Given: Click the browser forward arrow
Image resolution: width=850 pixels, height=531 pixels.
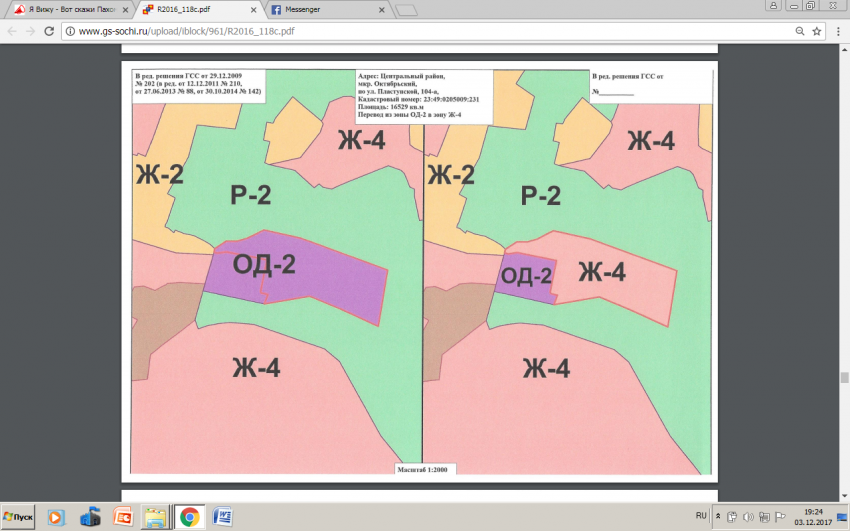Looking at the screenshot, I should pyautogui.click(x=31, y=31).
